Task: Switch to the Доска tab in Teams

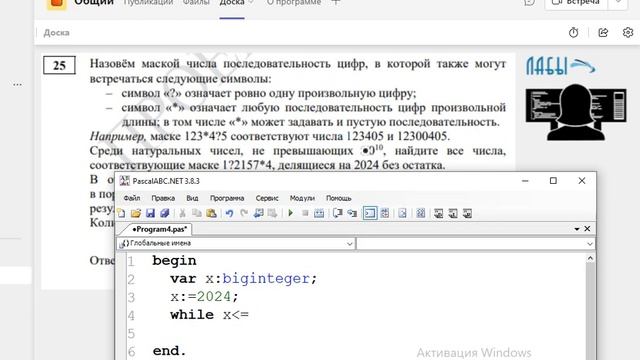Action: (x=232, y=2)
